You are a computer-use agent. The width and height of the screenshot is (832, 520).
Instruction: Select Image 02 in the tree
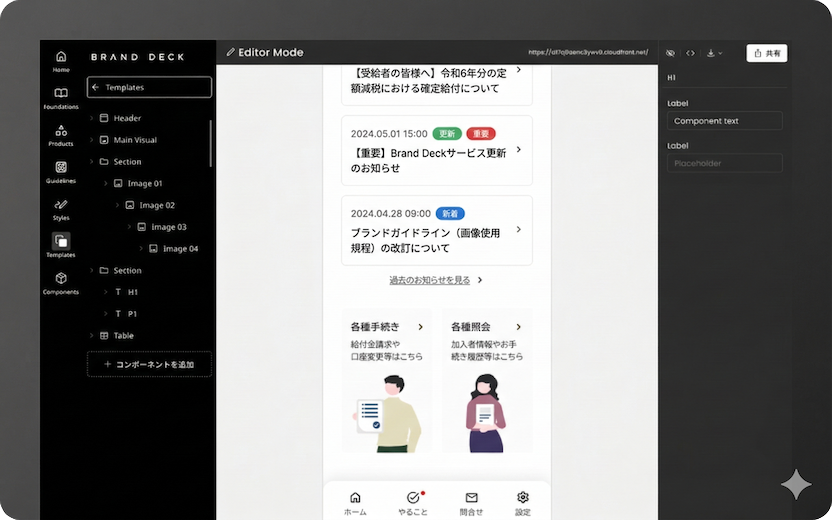point(157,205)
